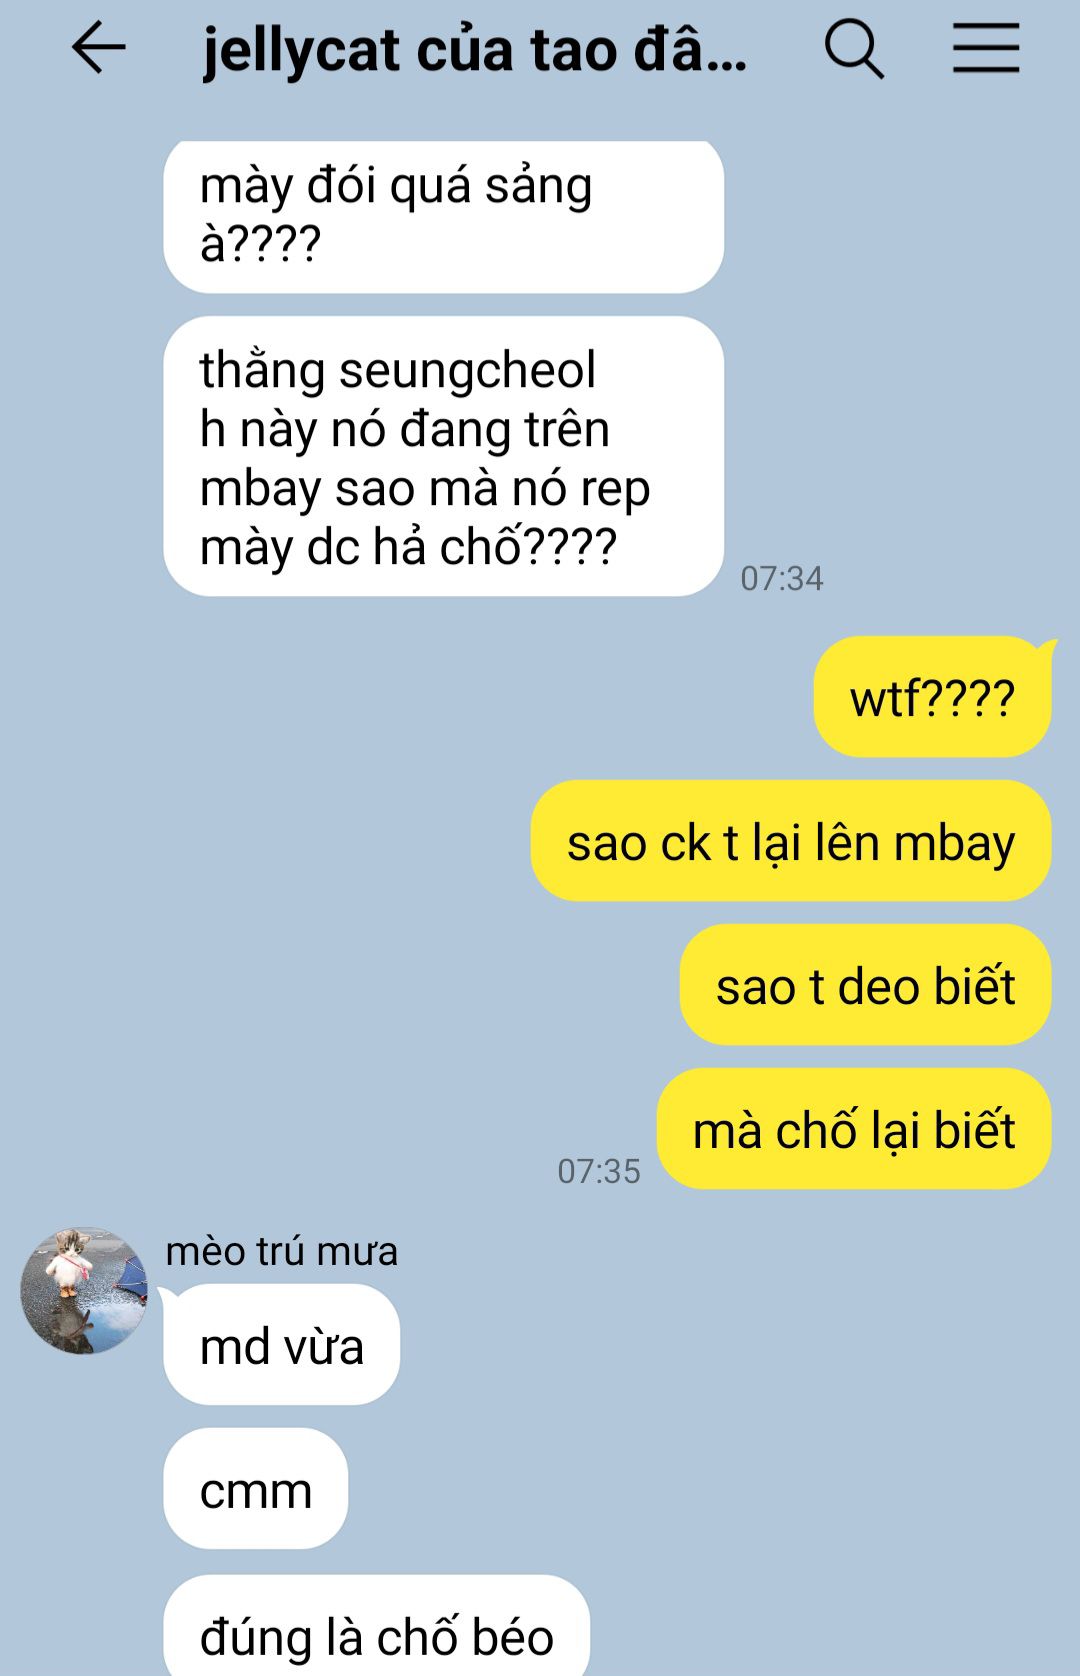The image size is (1080, 1676).
Task: Tap the 07:35 timestamp
Action: (x=599, y=1171)
